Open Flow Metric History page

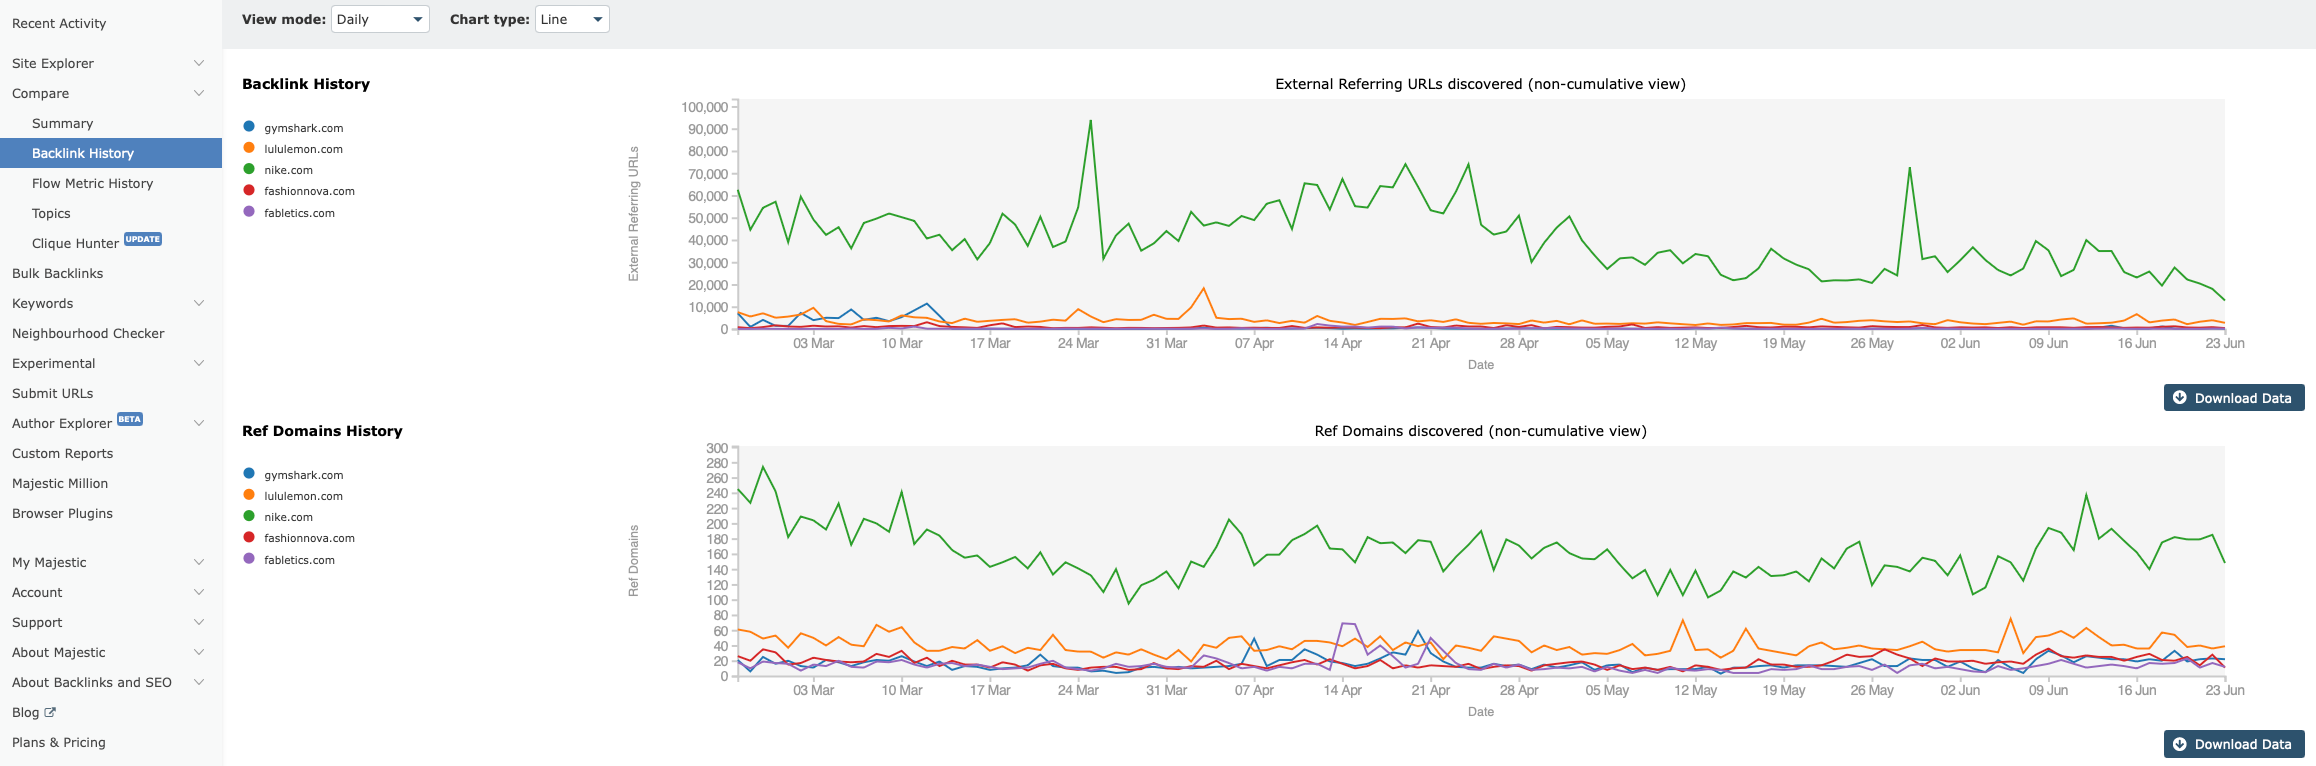92,183
